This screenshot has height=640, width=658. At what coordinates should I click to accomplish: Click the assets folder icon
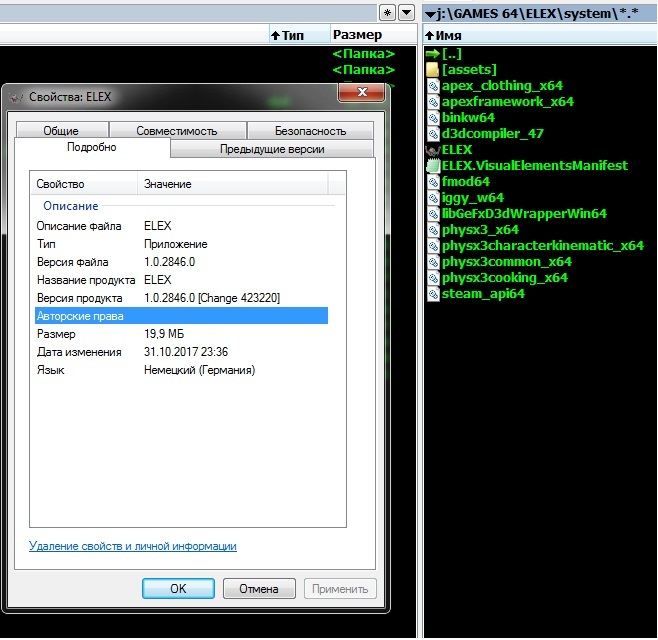(x=433, y=70)
